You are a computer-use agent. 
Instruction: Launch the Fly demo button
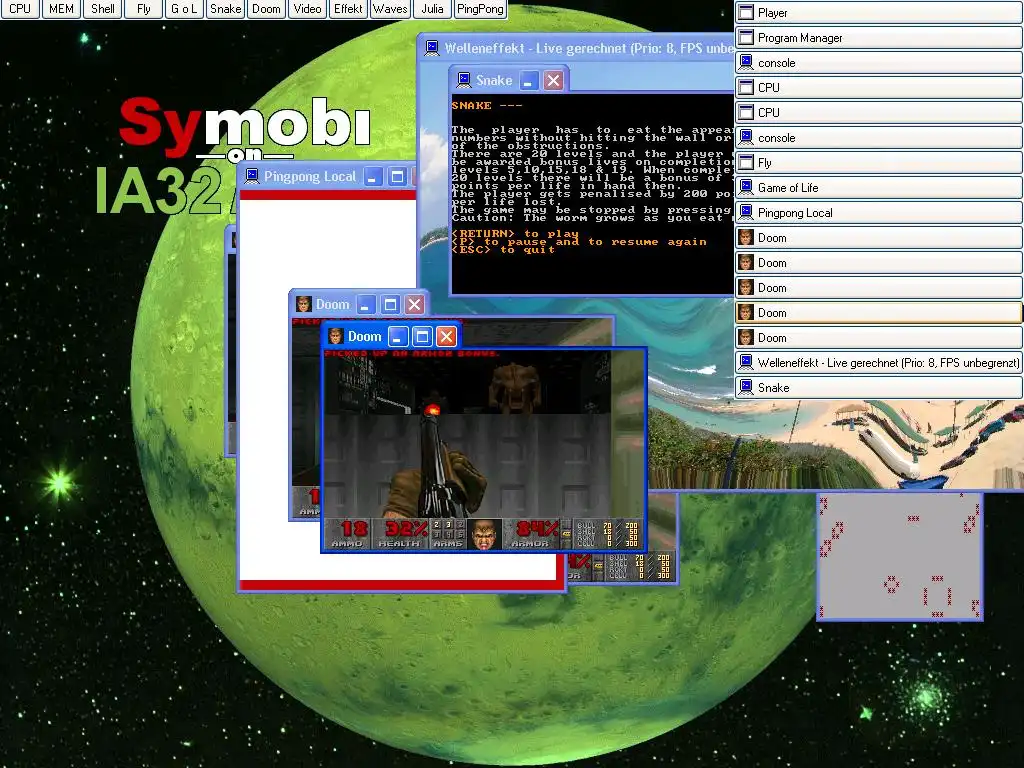[x=144, y=9]
